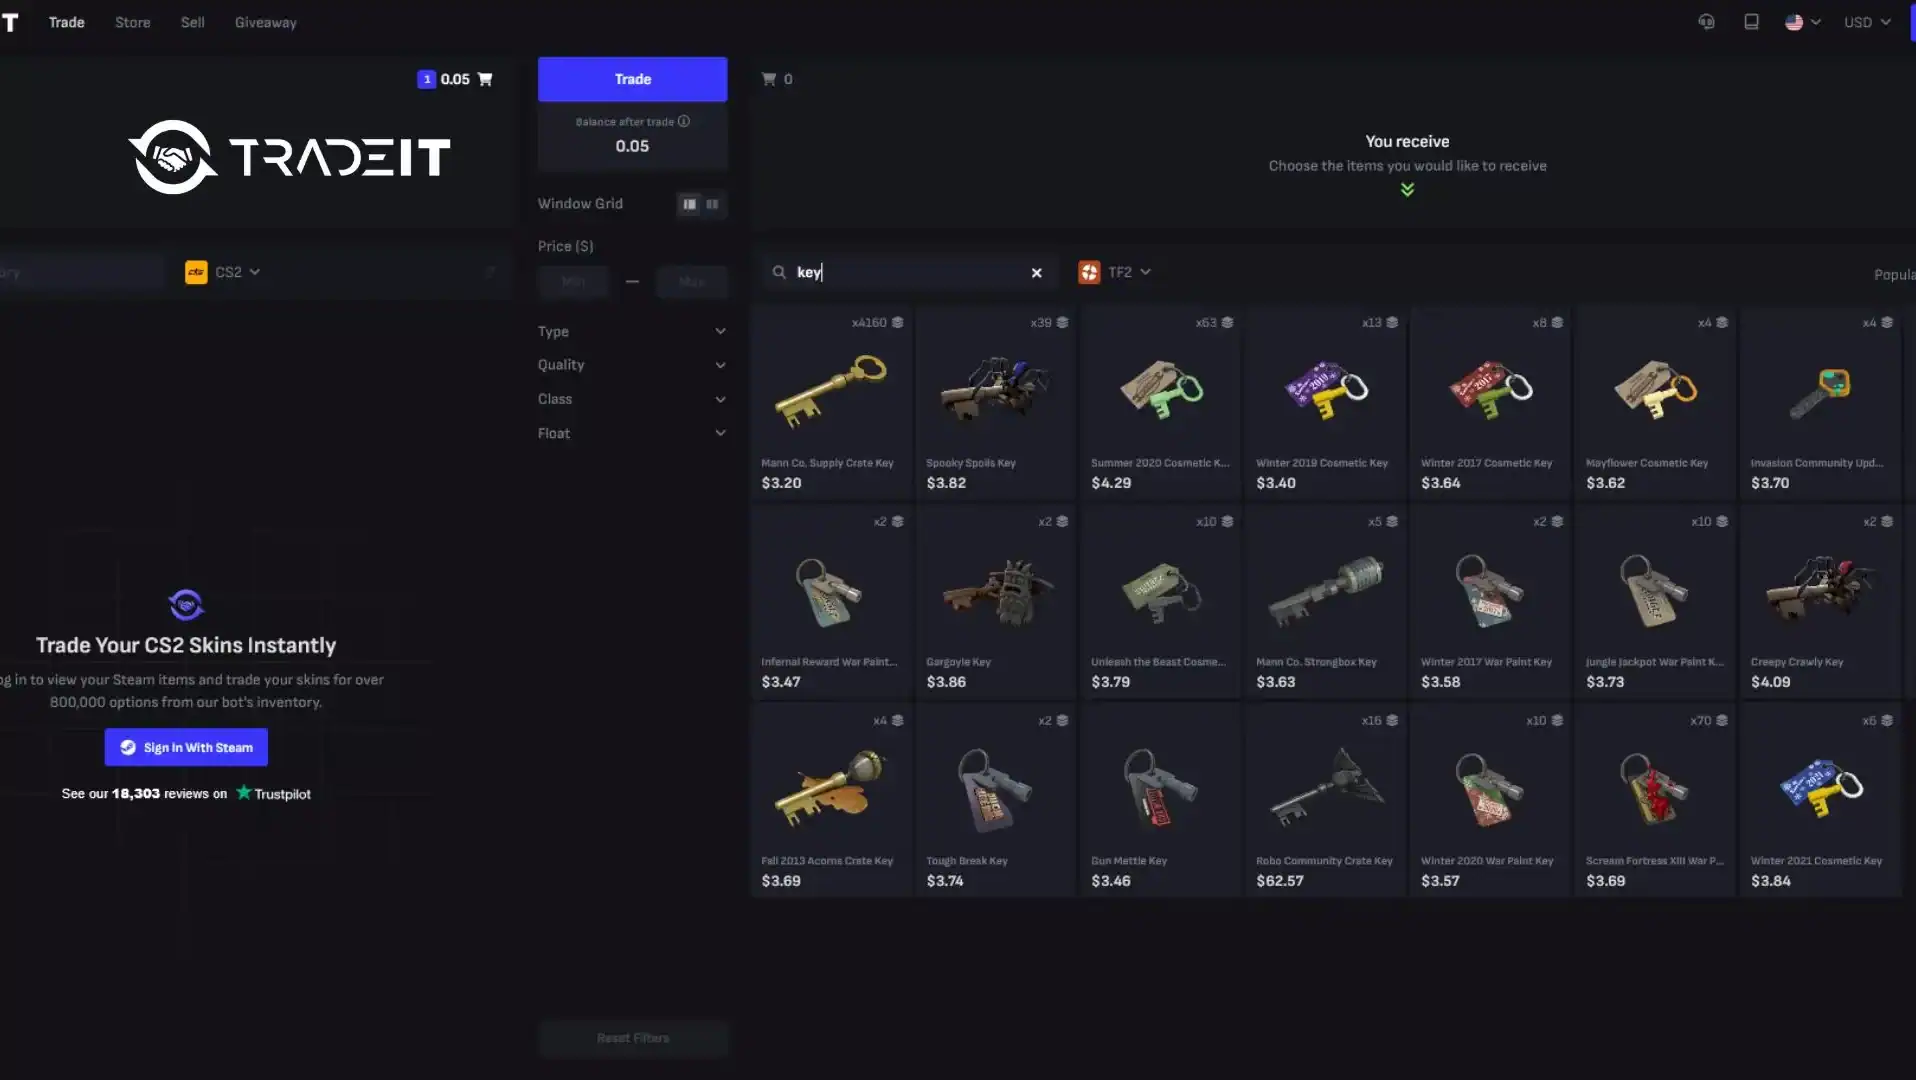Select the Mann Co. Supply Crate Key item
The image size is (1916, 1080).
click(x=832, y=404)
